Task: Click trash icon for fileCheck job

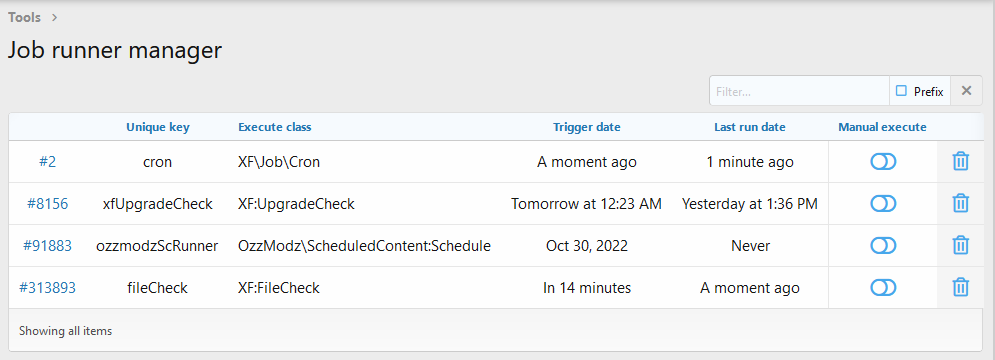Action: coord(960,288)
